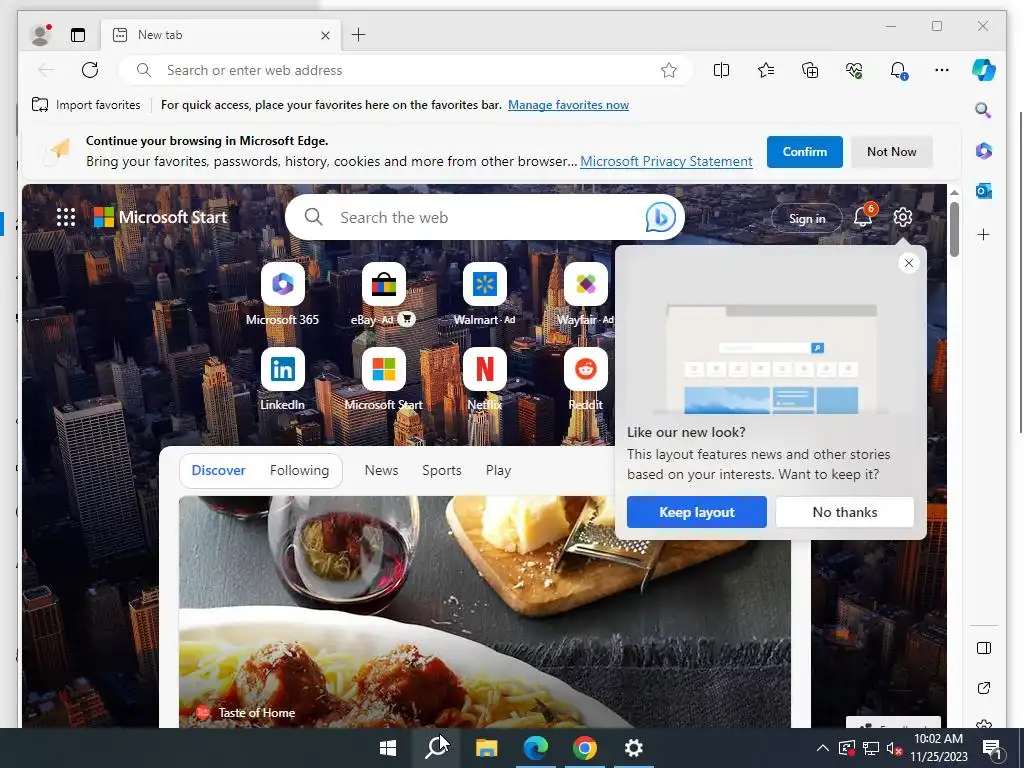Open Settings and more ellipsis menu
The image size is (1024, 768).
[x=942, y=70]
